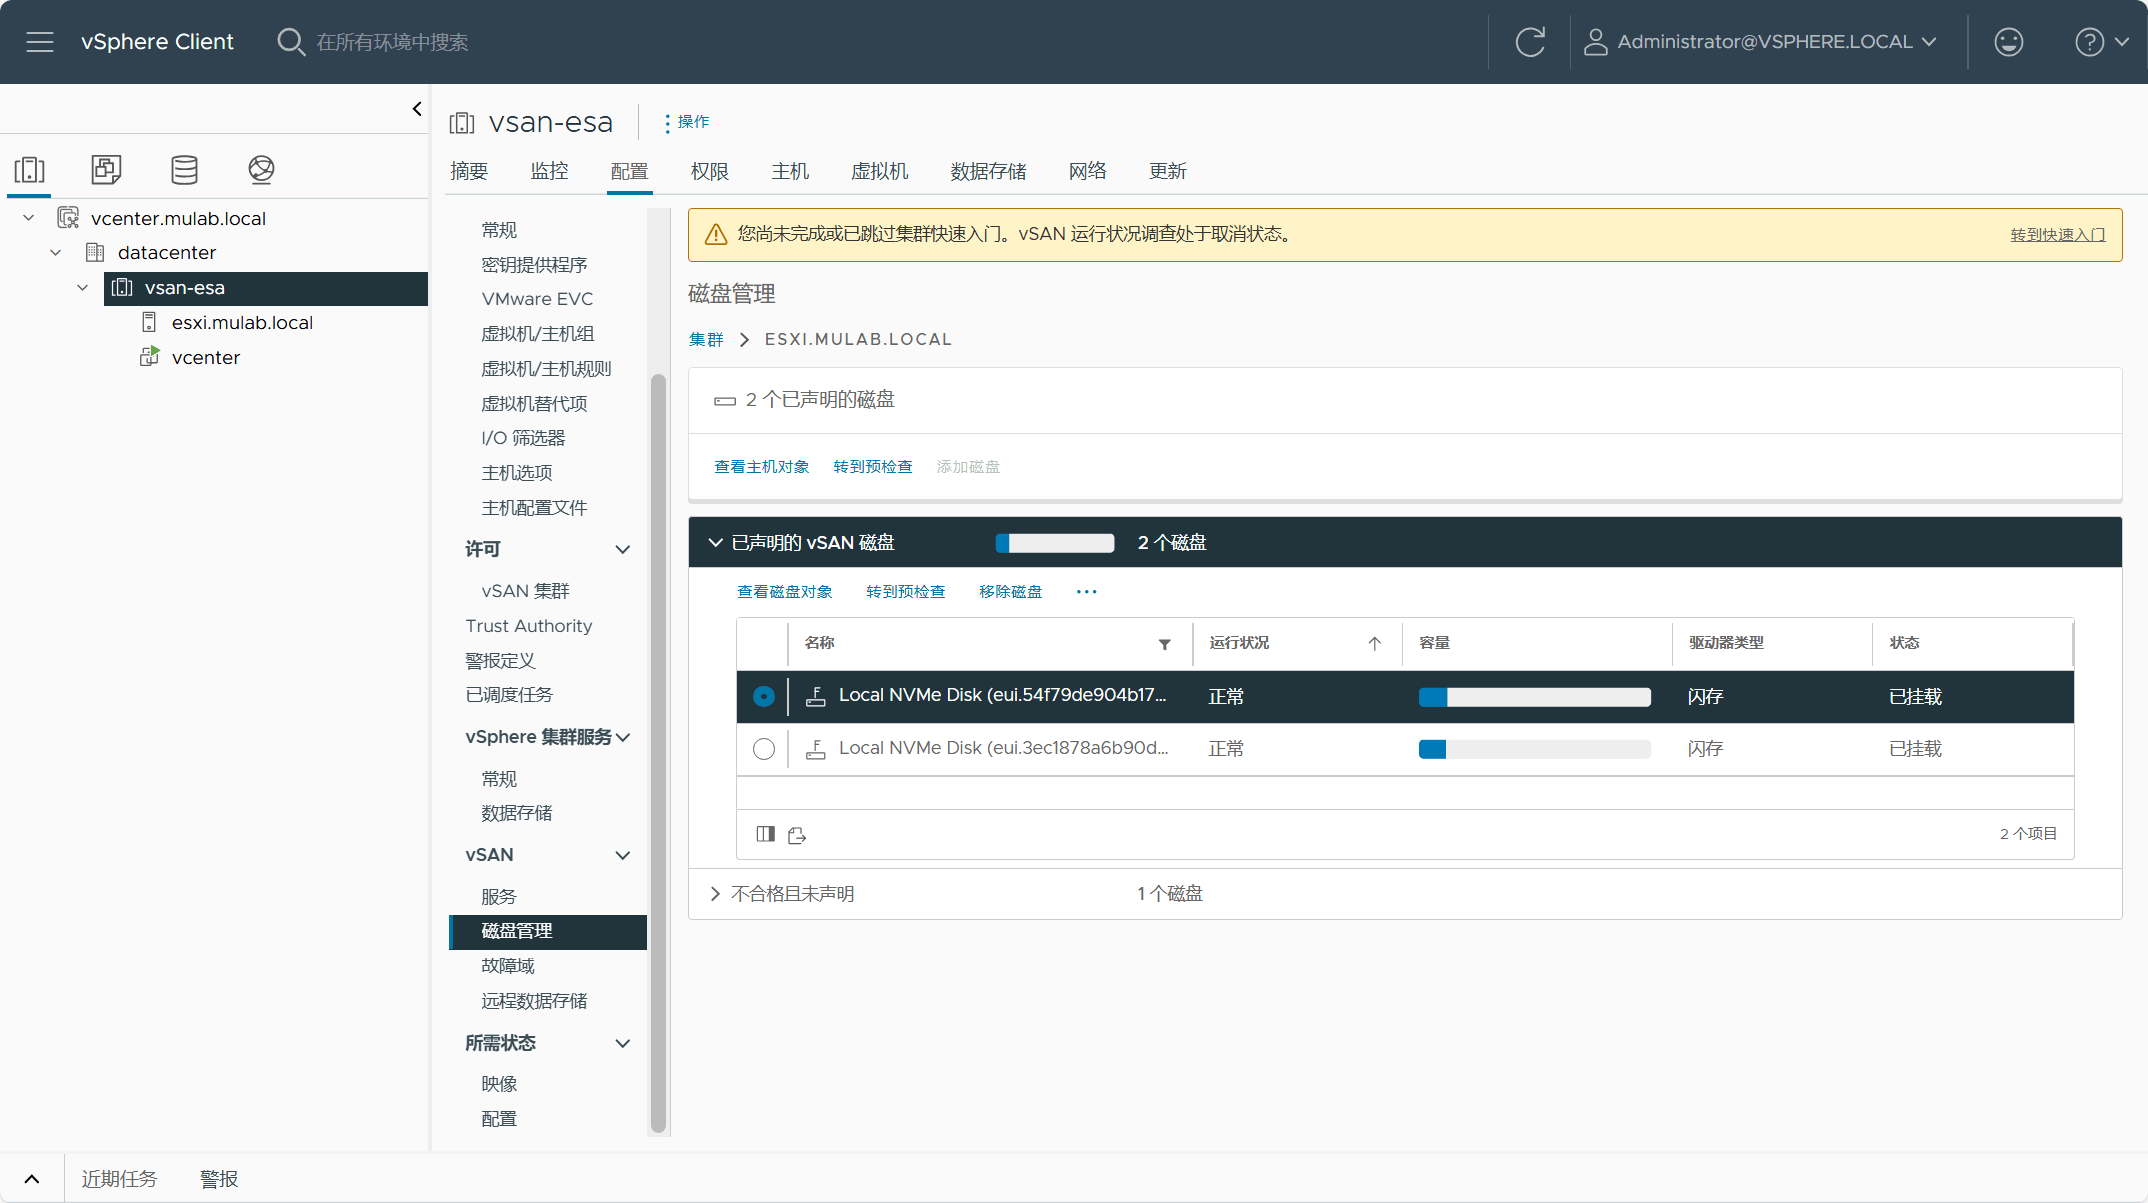Click the vsan-esa cluster title icon

click(462, 123)
